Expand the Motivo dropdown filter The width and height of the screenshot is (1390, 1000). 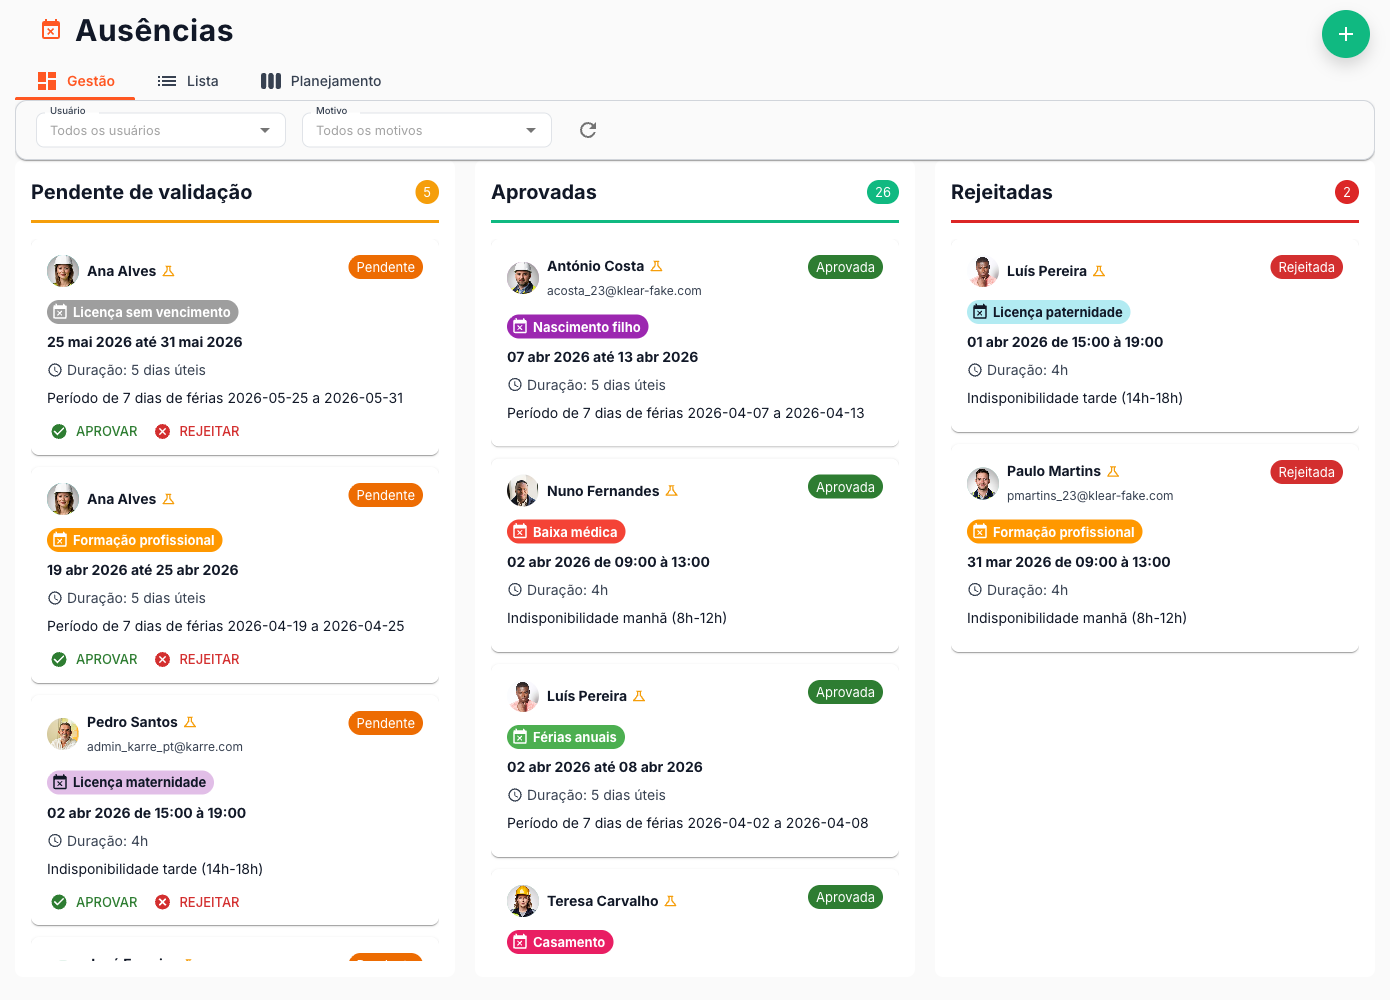427,130
